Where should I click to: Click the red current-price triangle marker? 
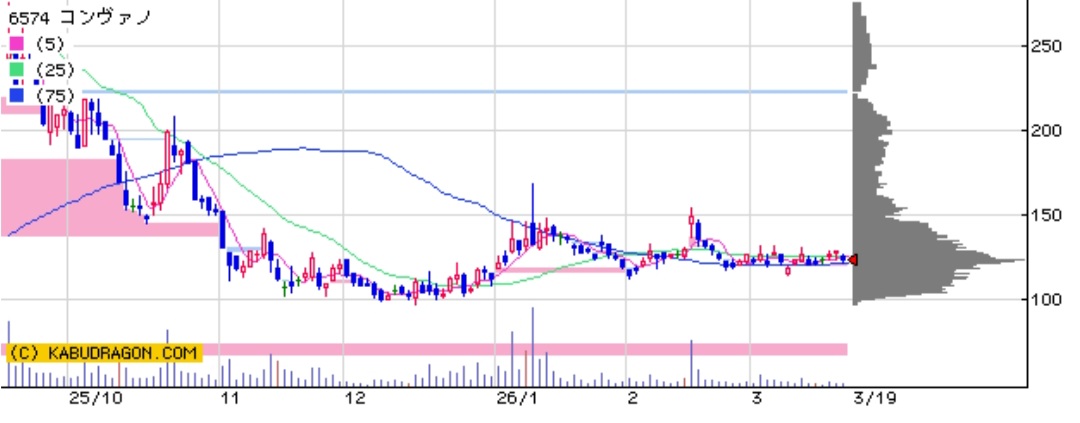(853, 260)
